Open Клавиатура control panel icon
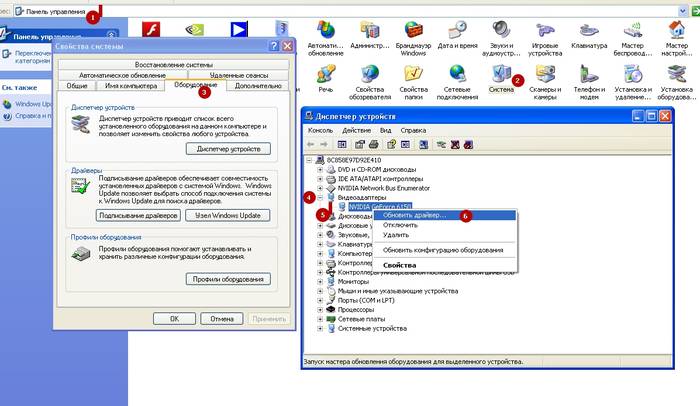 tap(589, 29)
